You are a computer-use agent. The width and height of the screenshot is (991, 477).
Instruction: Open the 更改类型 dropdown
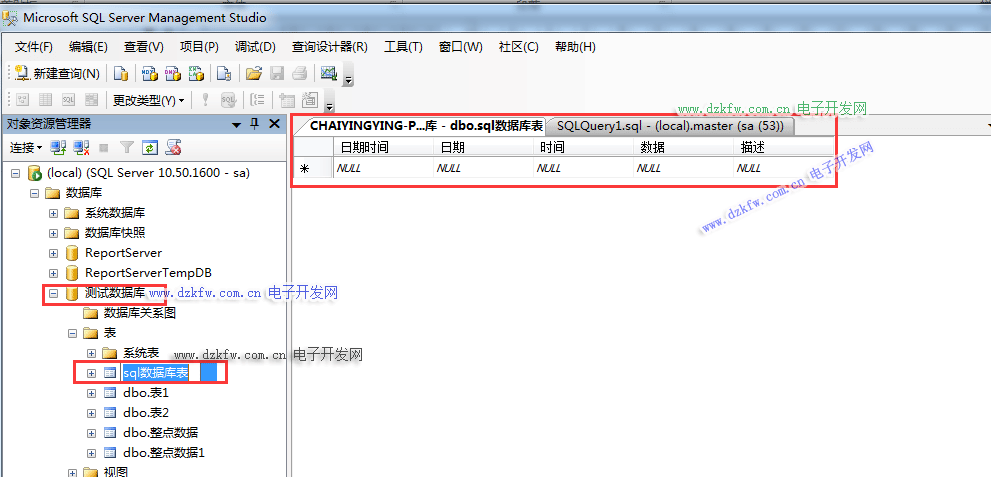click(148, 100)
